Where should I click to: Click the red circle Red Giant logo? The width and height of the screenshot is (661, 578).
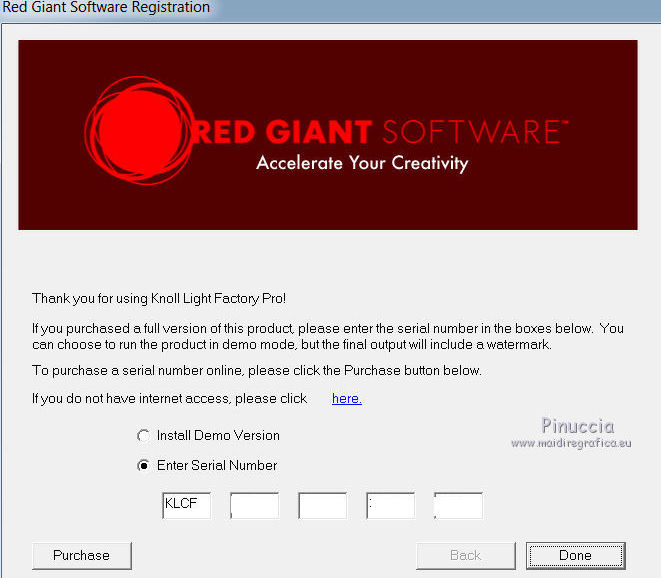click(x=139, y=130)
